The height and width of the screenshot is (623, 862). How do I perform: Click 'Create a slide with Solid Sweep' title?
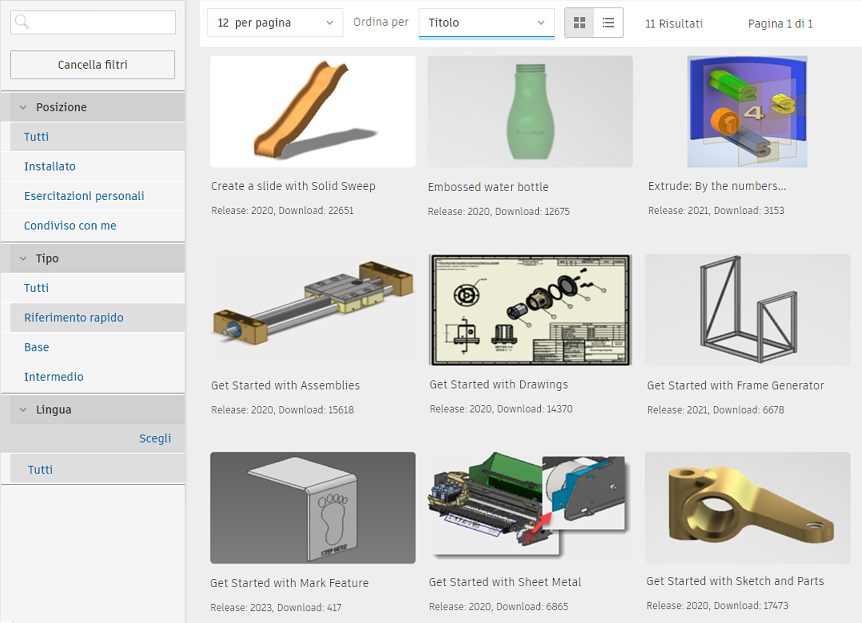tap(293, 186)
